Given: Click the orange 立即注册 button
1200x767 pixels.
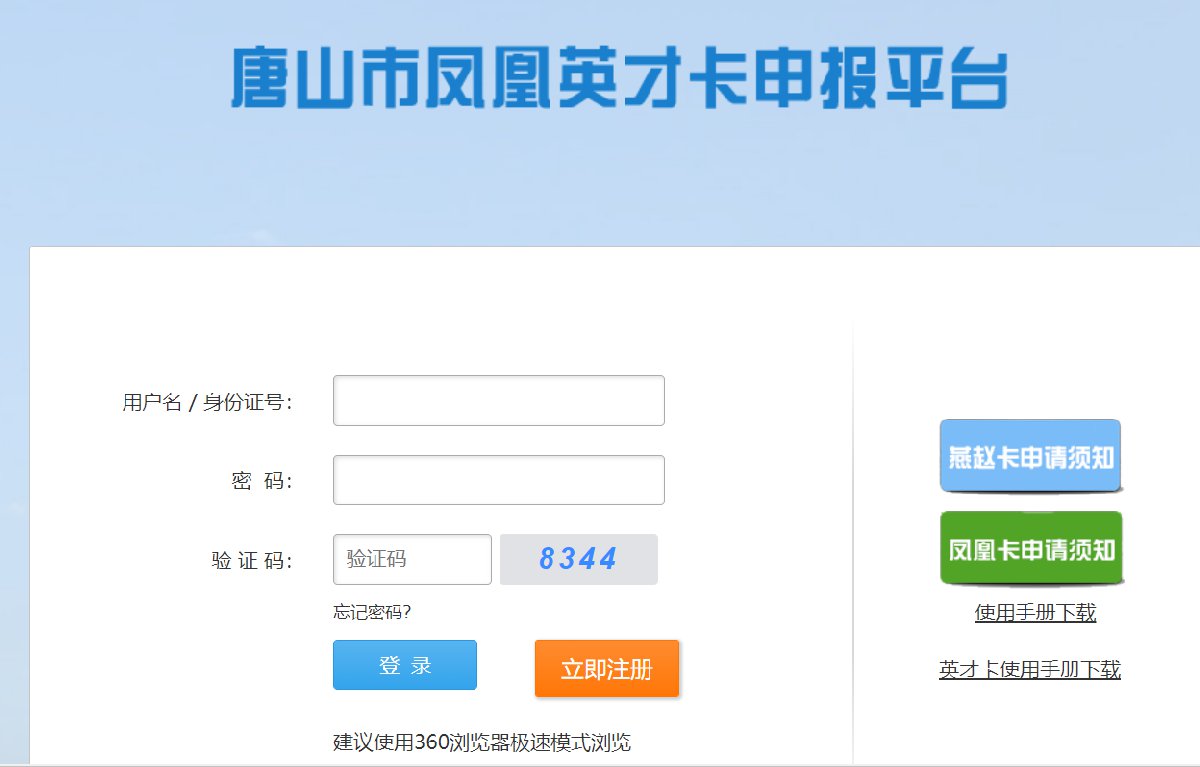Looking at the screenshot, I should click(607, 669).
